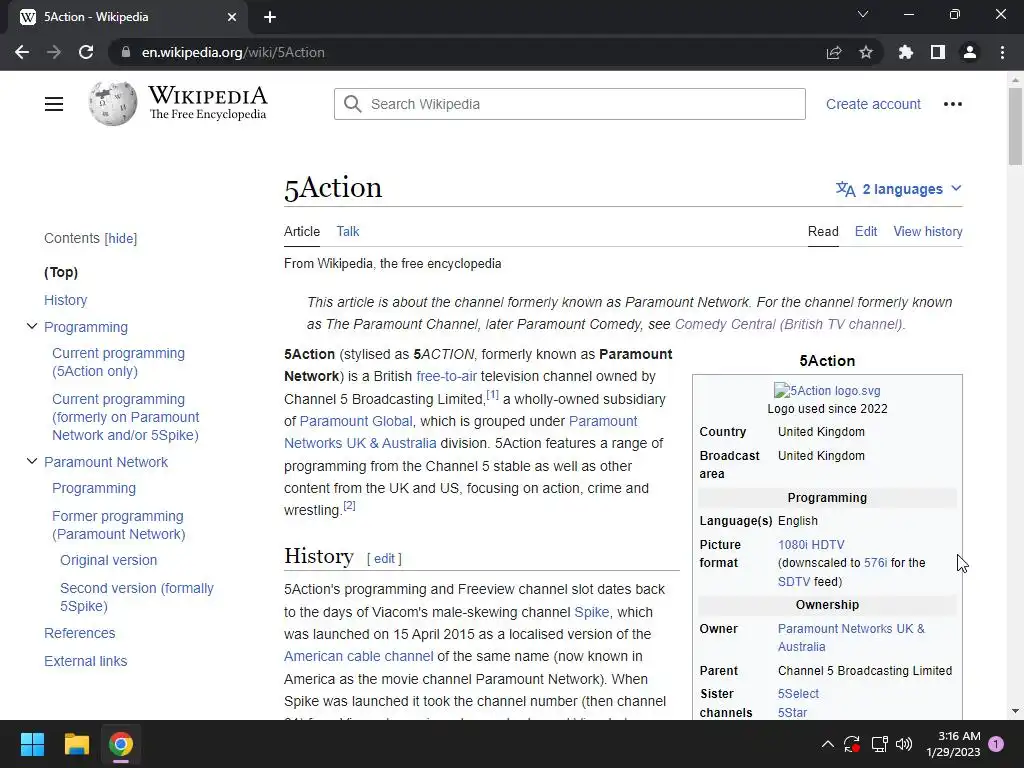Click the Wikipedia globe logo
1024x768 pixels.
pos(113,104)
